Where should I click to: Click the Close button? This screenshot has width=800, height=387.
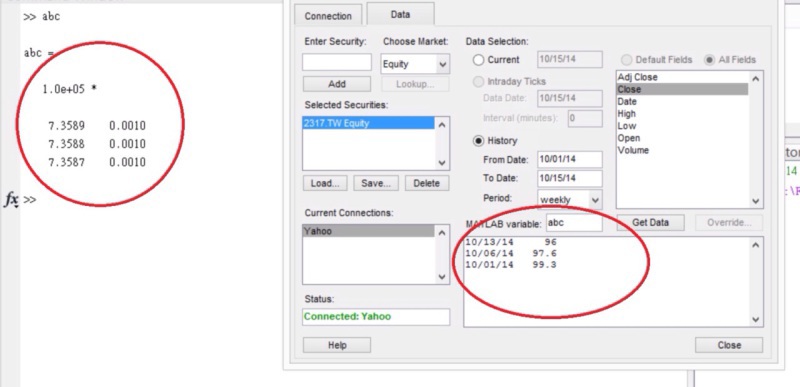[x=729, y=345]
